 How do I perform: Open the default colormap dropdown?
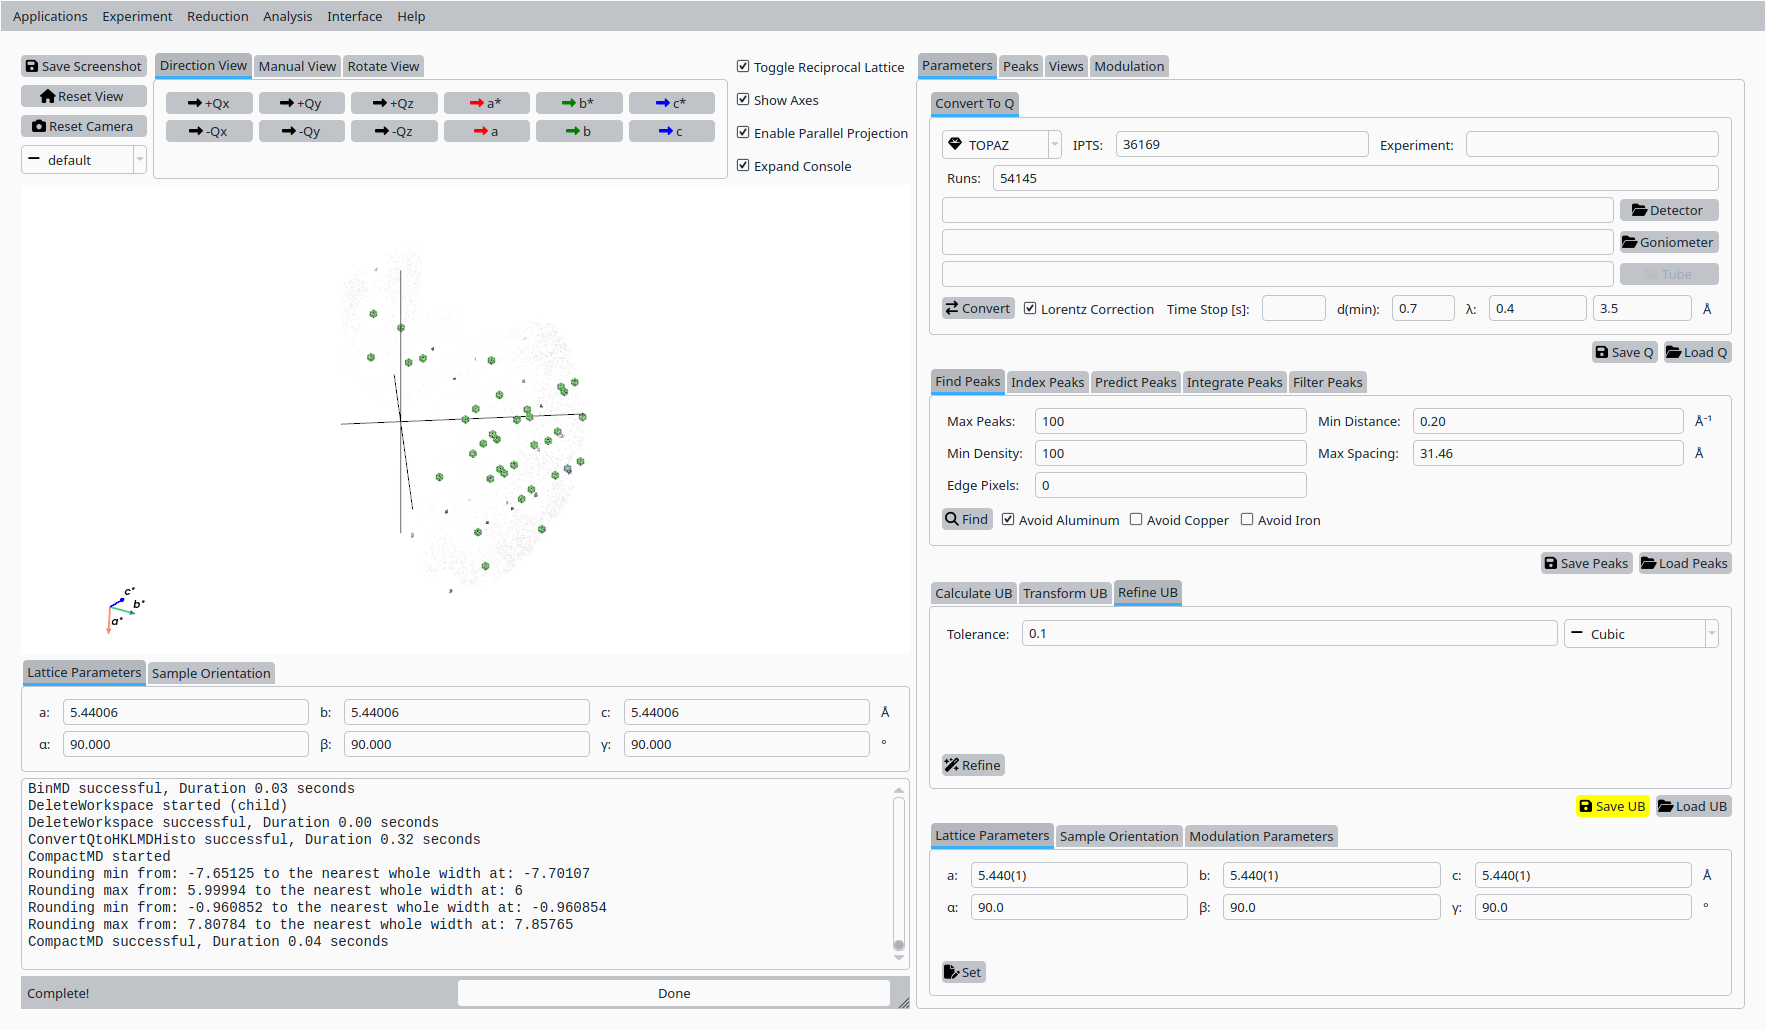click(84, 160)
